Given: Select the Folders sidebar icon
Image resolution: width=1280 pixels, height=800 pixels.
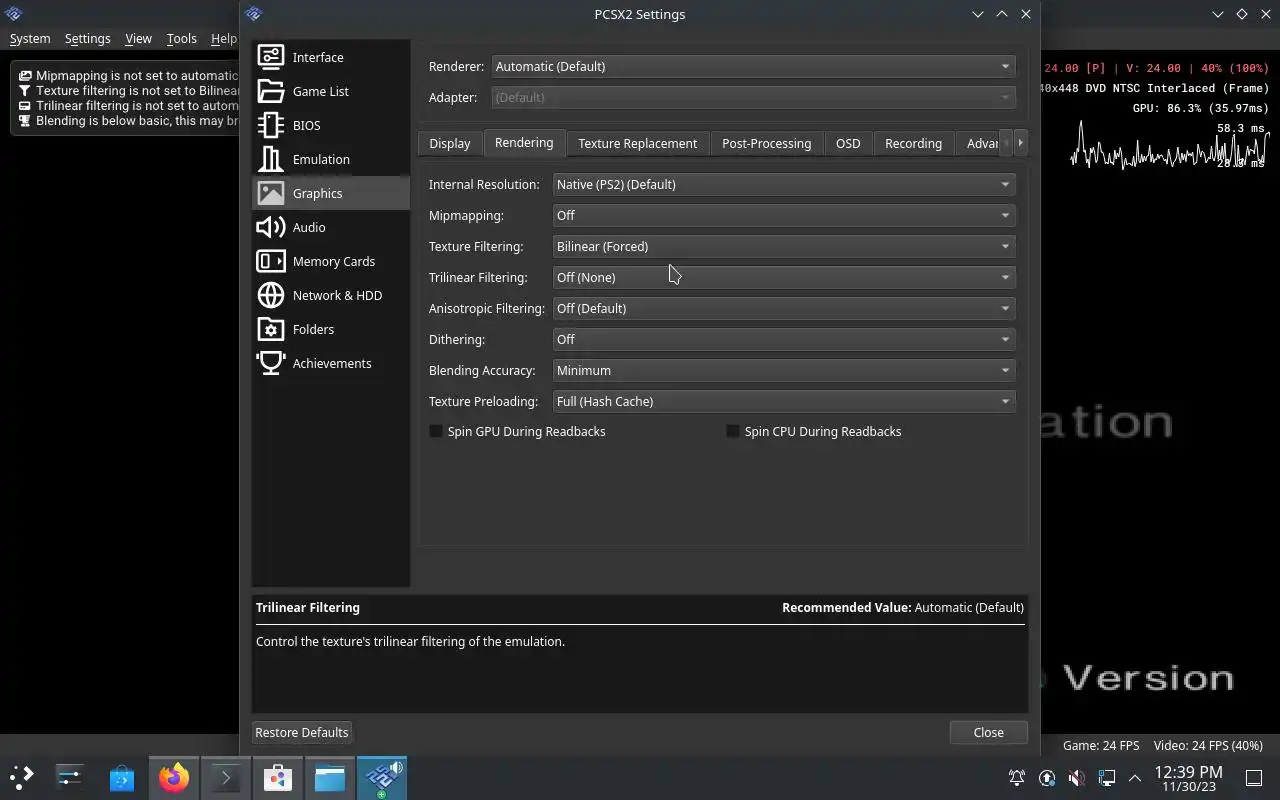Looking at the screenshot, I should [271, 329].
